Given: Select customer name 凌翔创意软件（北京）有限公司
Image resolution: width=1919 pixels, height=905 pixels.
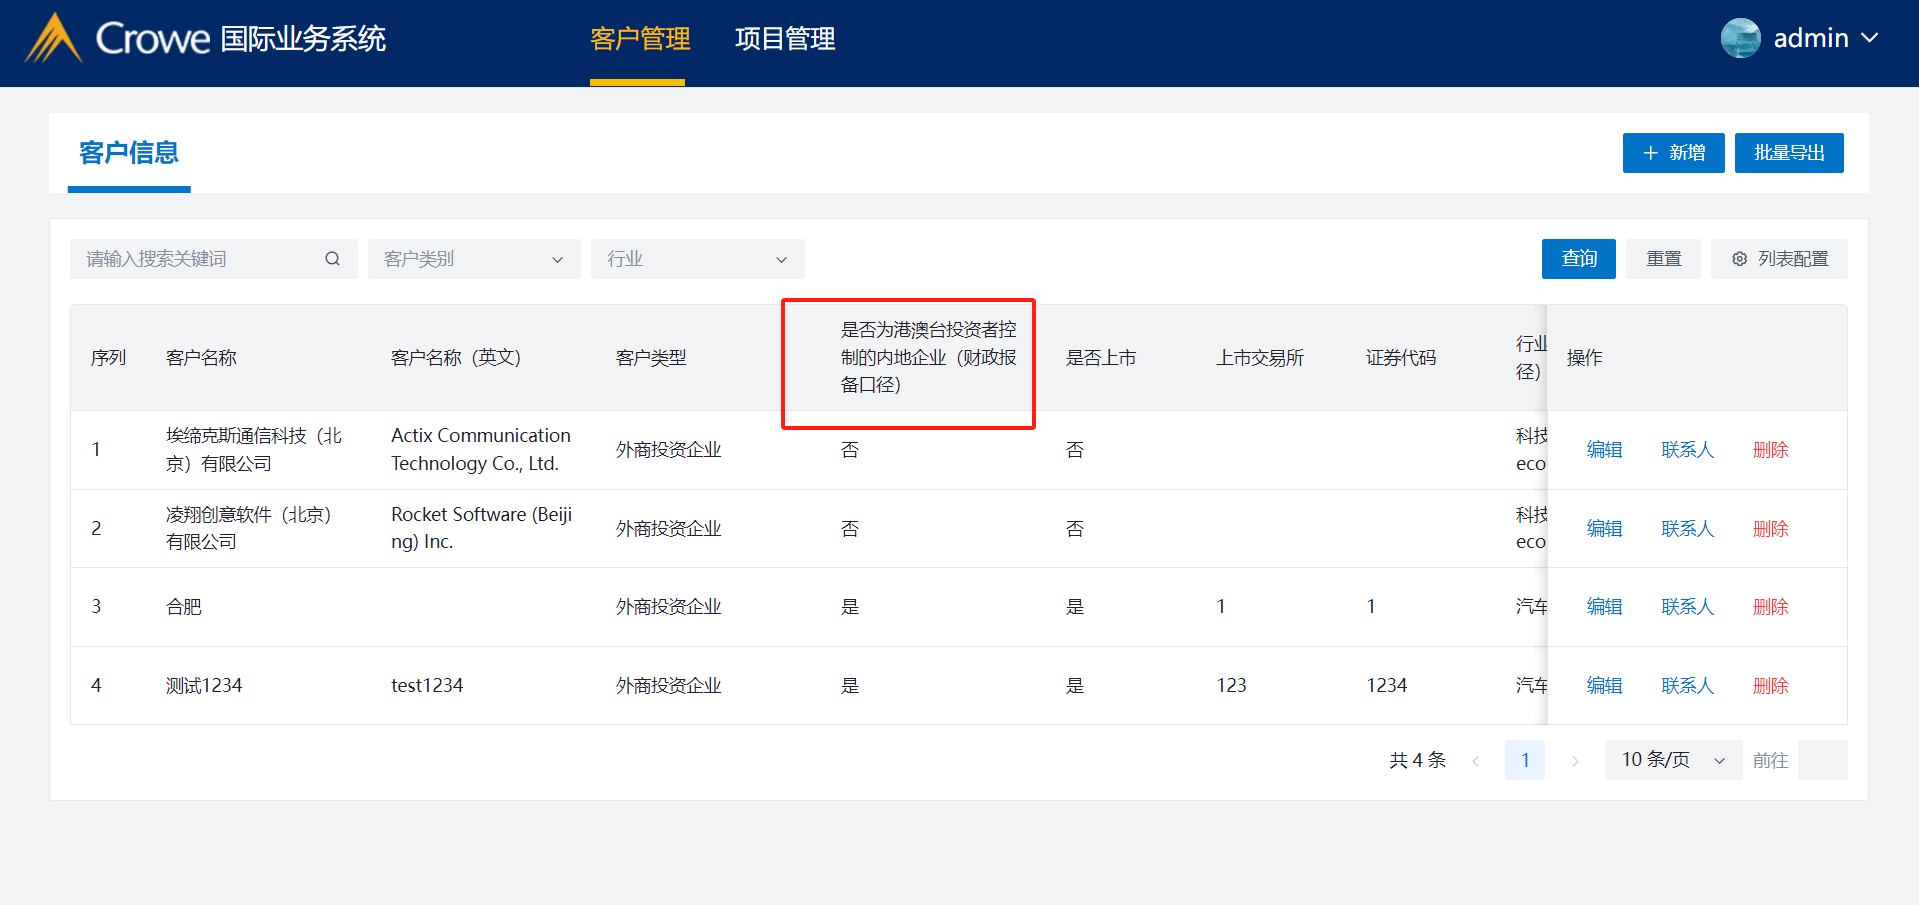Looking at the screenshot, I should tap(248, 528).
